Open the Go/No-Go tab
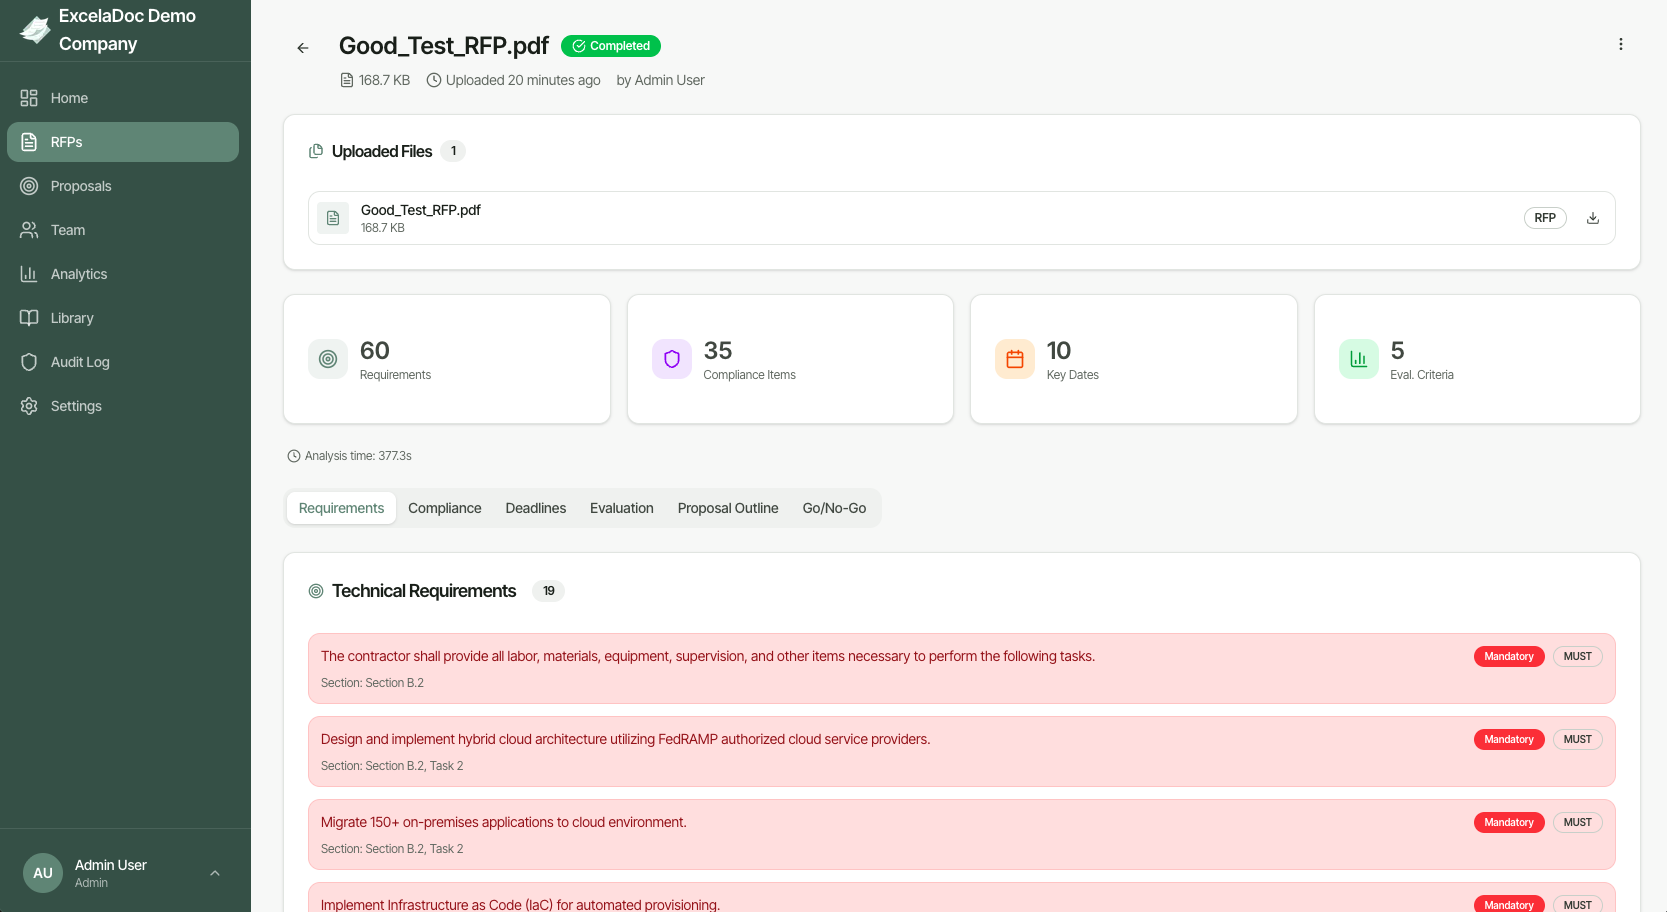 [834, 508]
